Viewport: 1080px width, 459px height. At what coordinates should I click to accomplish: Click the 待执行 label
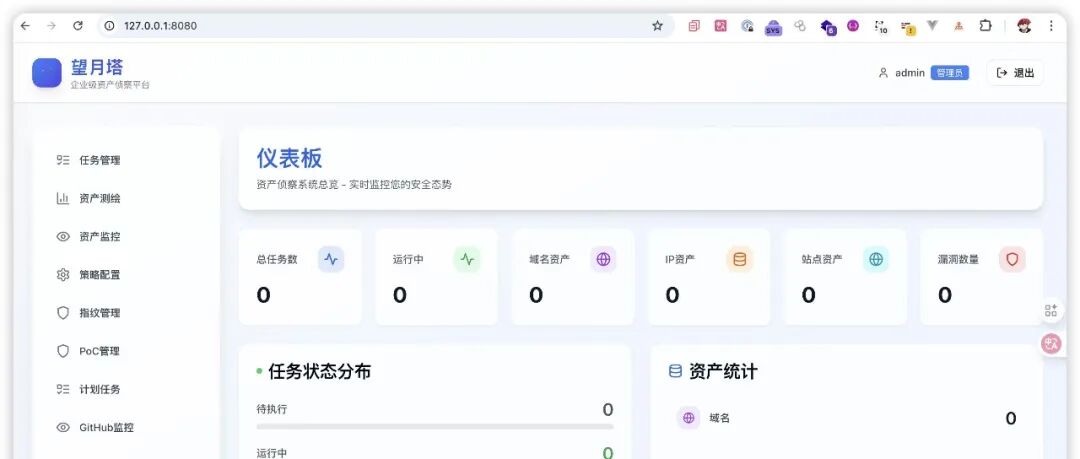point(271,409)
